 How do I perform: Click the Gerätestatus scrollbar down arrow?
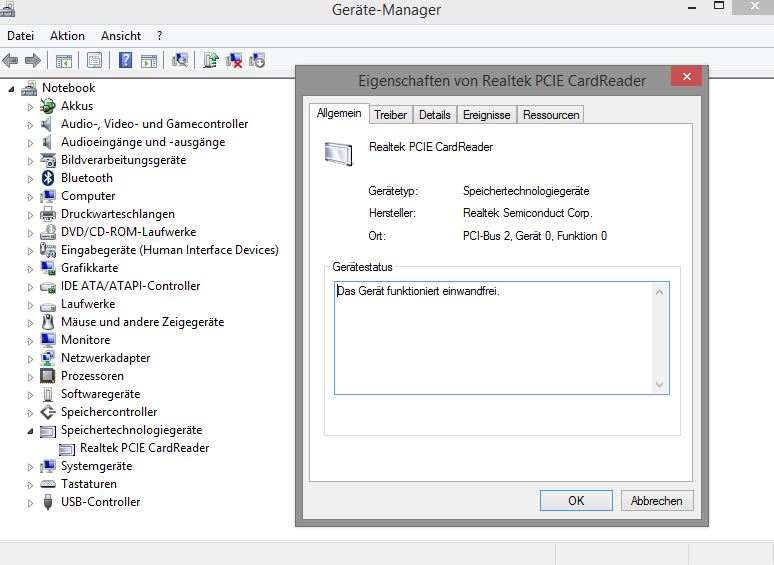coord(659,384)
